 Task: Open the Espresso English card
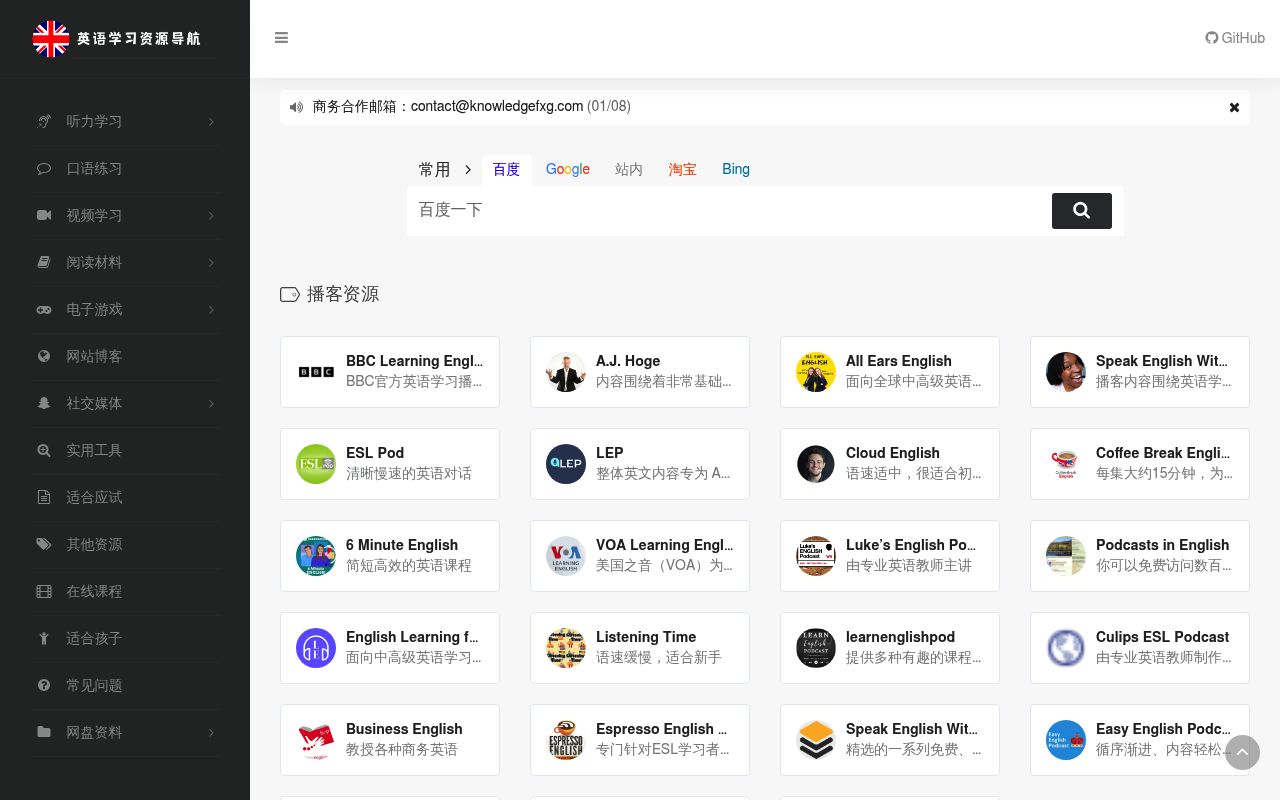click(640, 740)
